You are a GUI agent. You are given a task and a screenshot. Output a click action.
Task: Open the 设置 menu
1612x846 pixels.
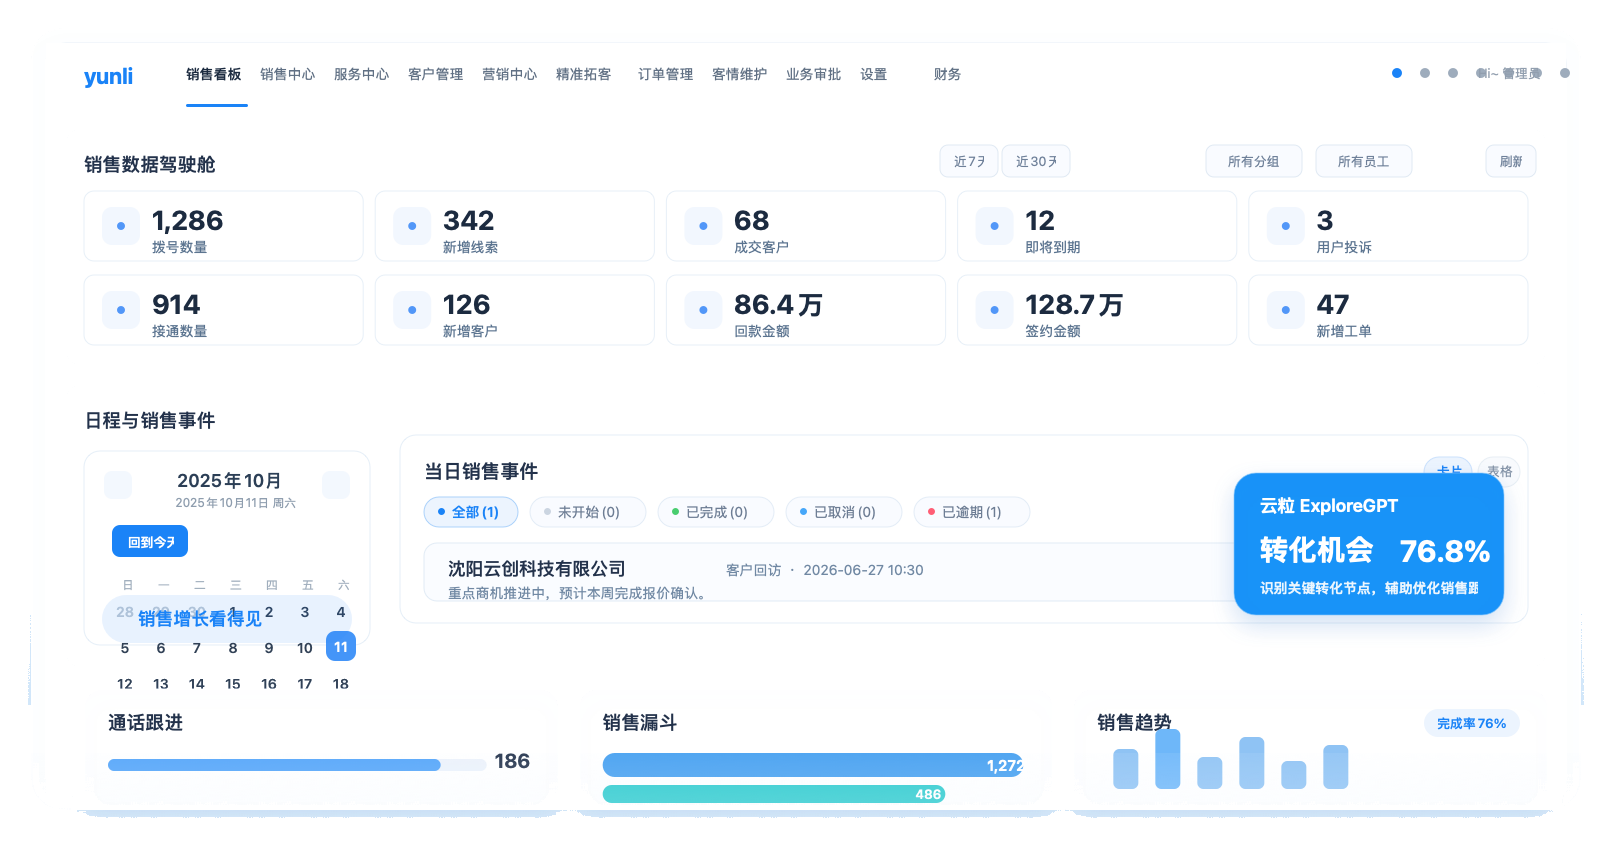(x=874, y=74)
